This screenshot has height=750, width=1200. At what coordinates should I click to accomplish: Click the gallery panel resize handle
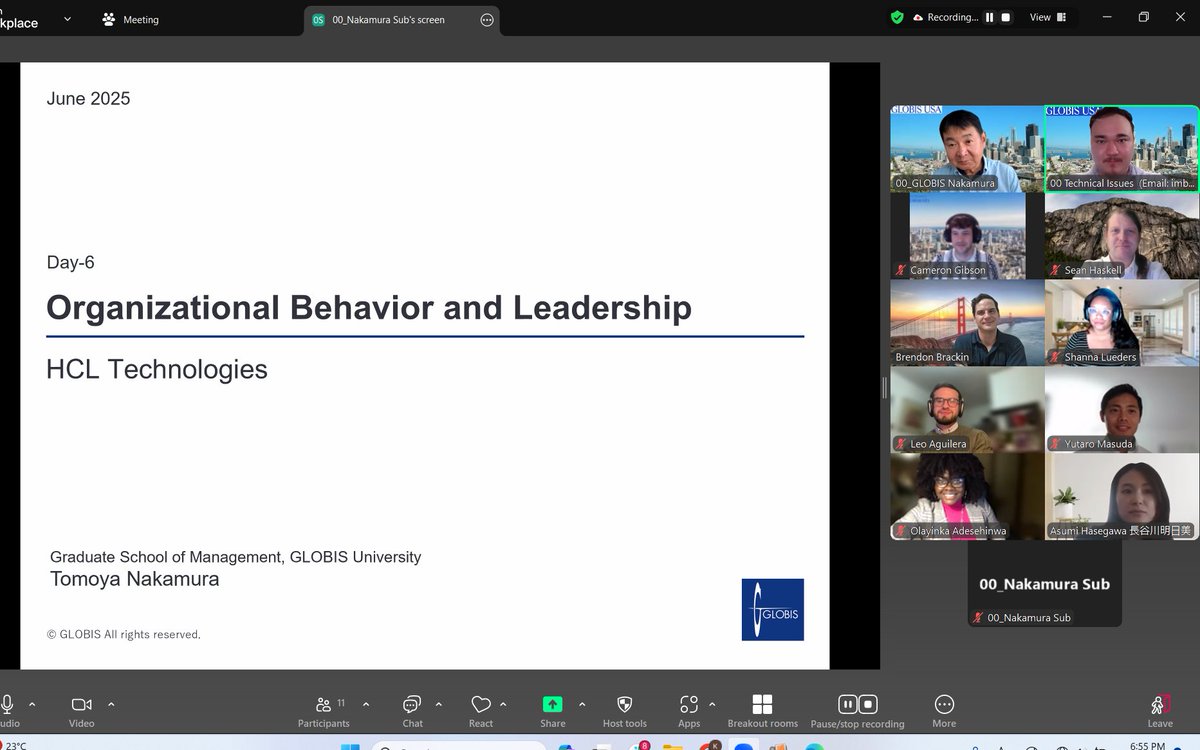[x=884, y=387]
